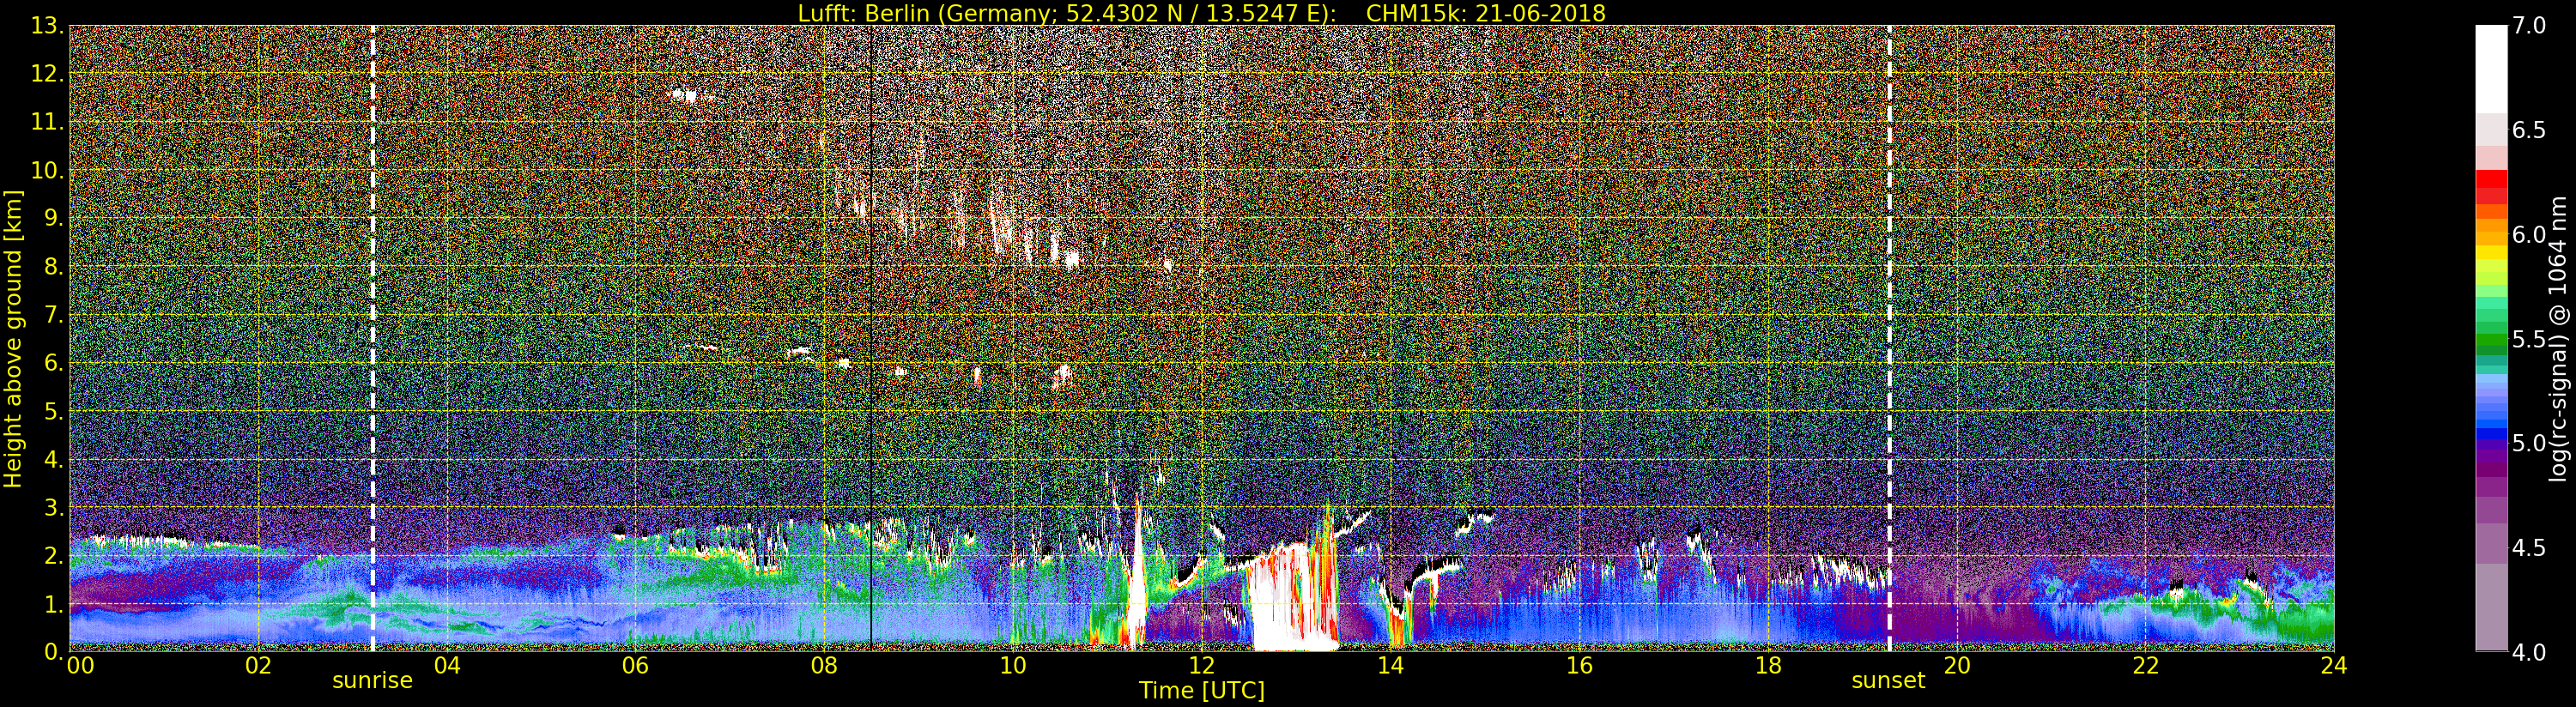Click the height axis tick label '5.'
The image size is (2576, 707).
(52, 411)
